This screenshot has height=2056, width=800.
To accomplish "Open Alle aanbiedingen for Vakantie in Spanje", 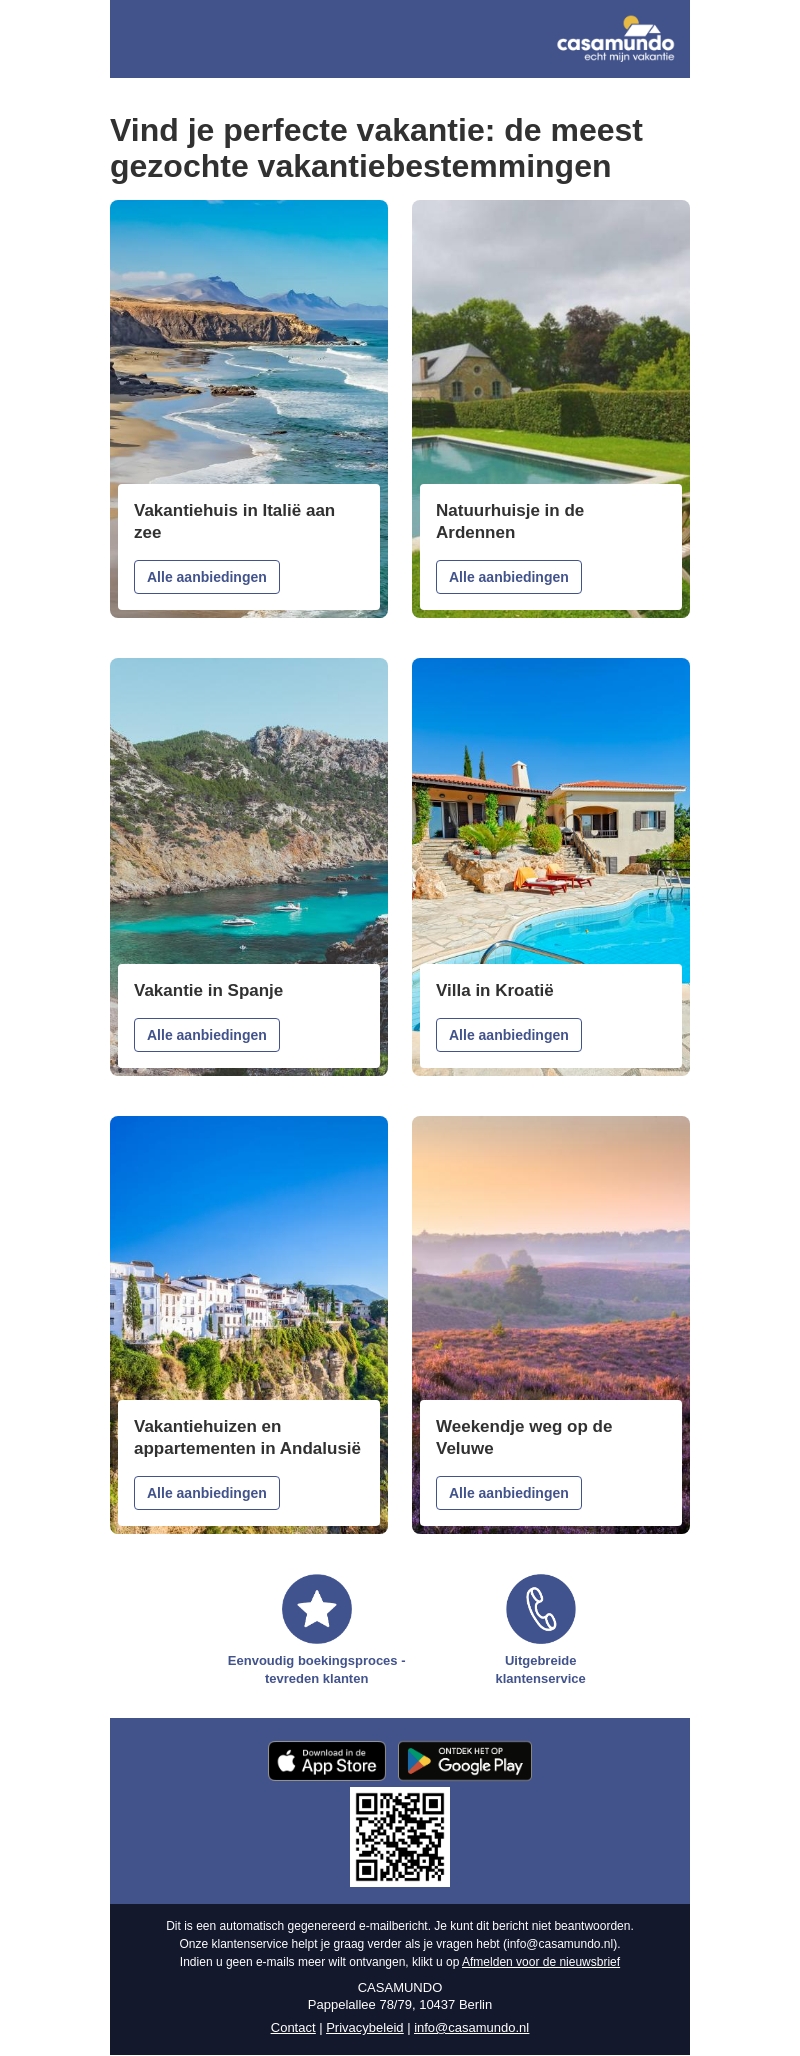I will [x=207, y=1035].
